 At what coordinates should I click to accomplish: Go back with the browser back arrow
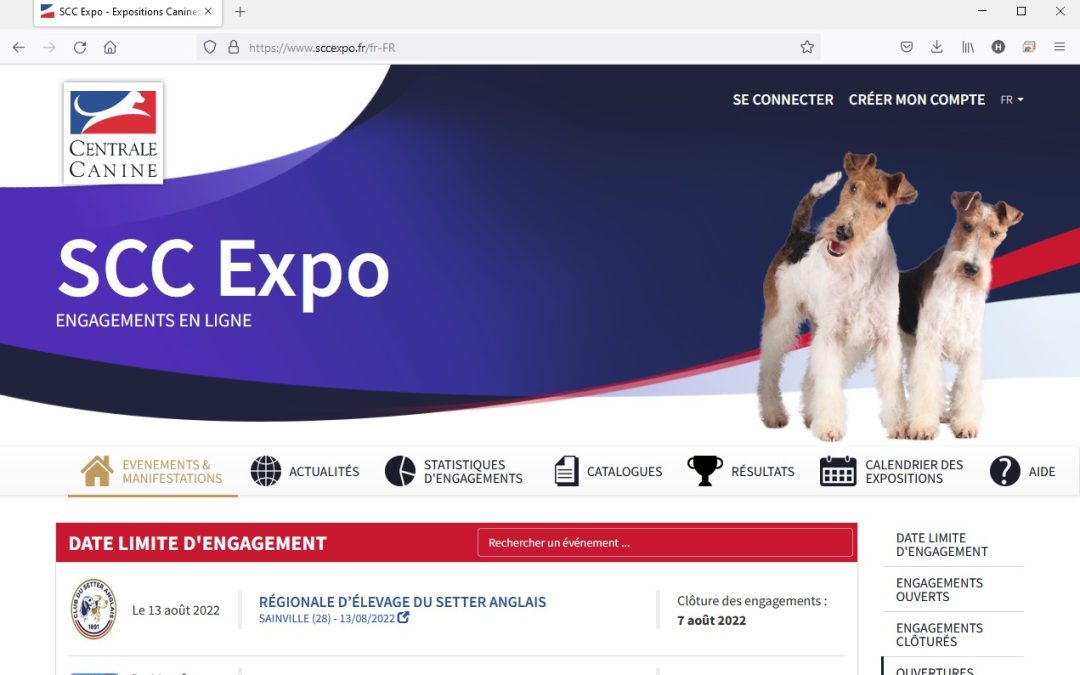pos(19,48)
